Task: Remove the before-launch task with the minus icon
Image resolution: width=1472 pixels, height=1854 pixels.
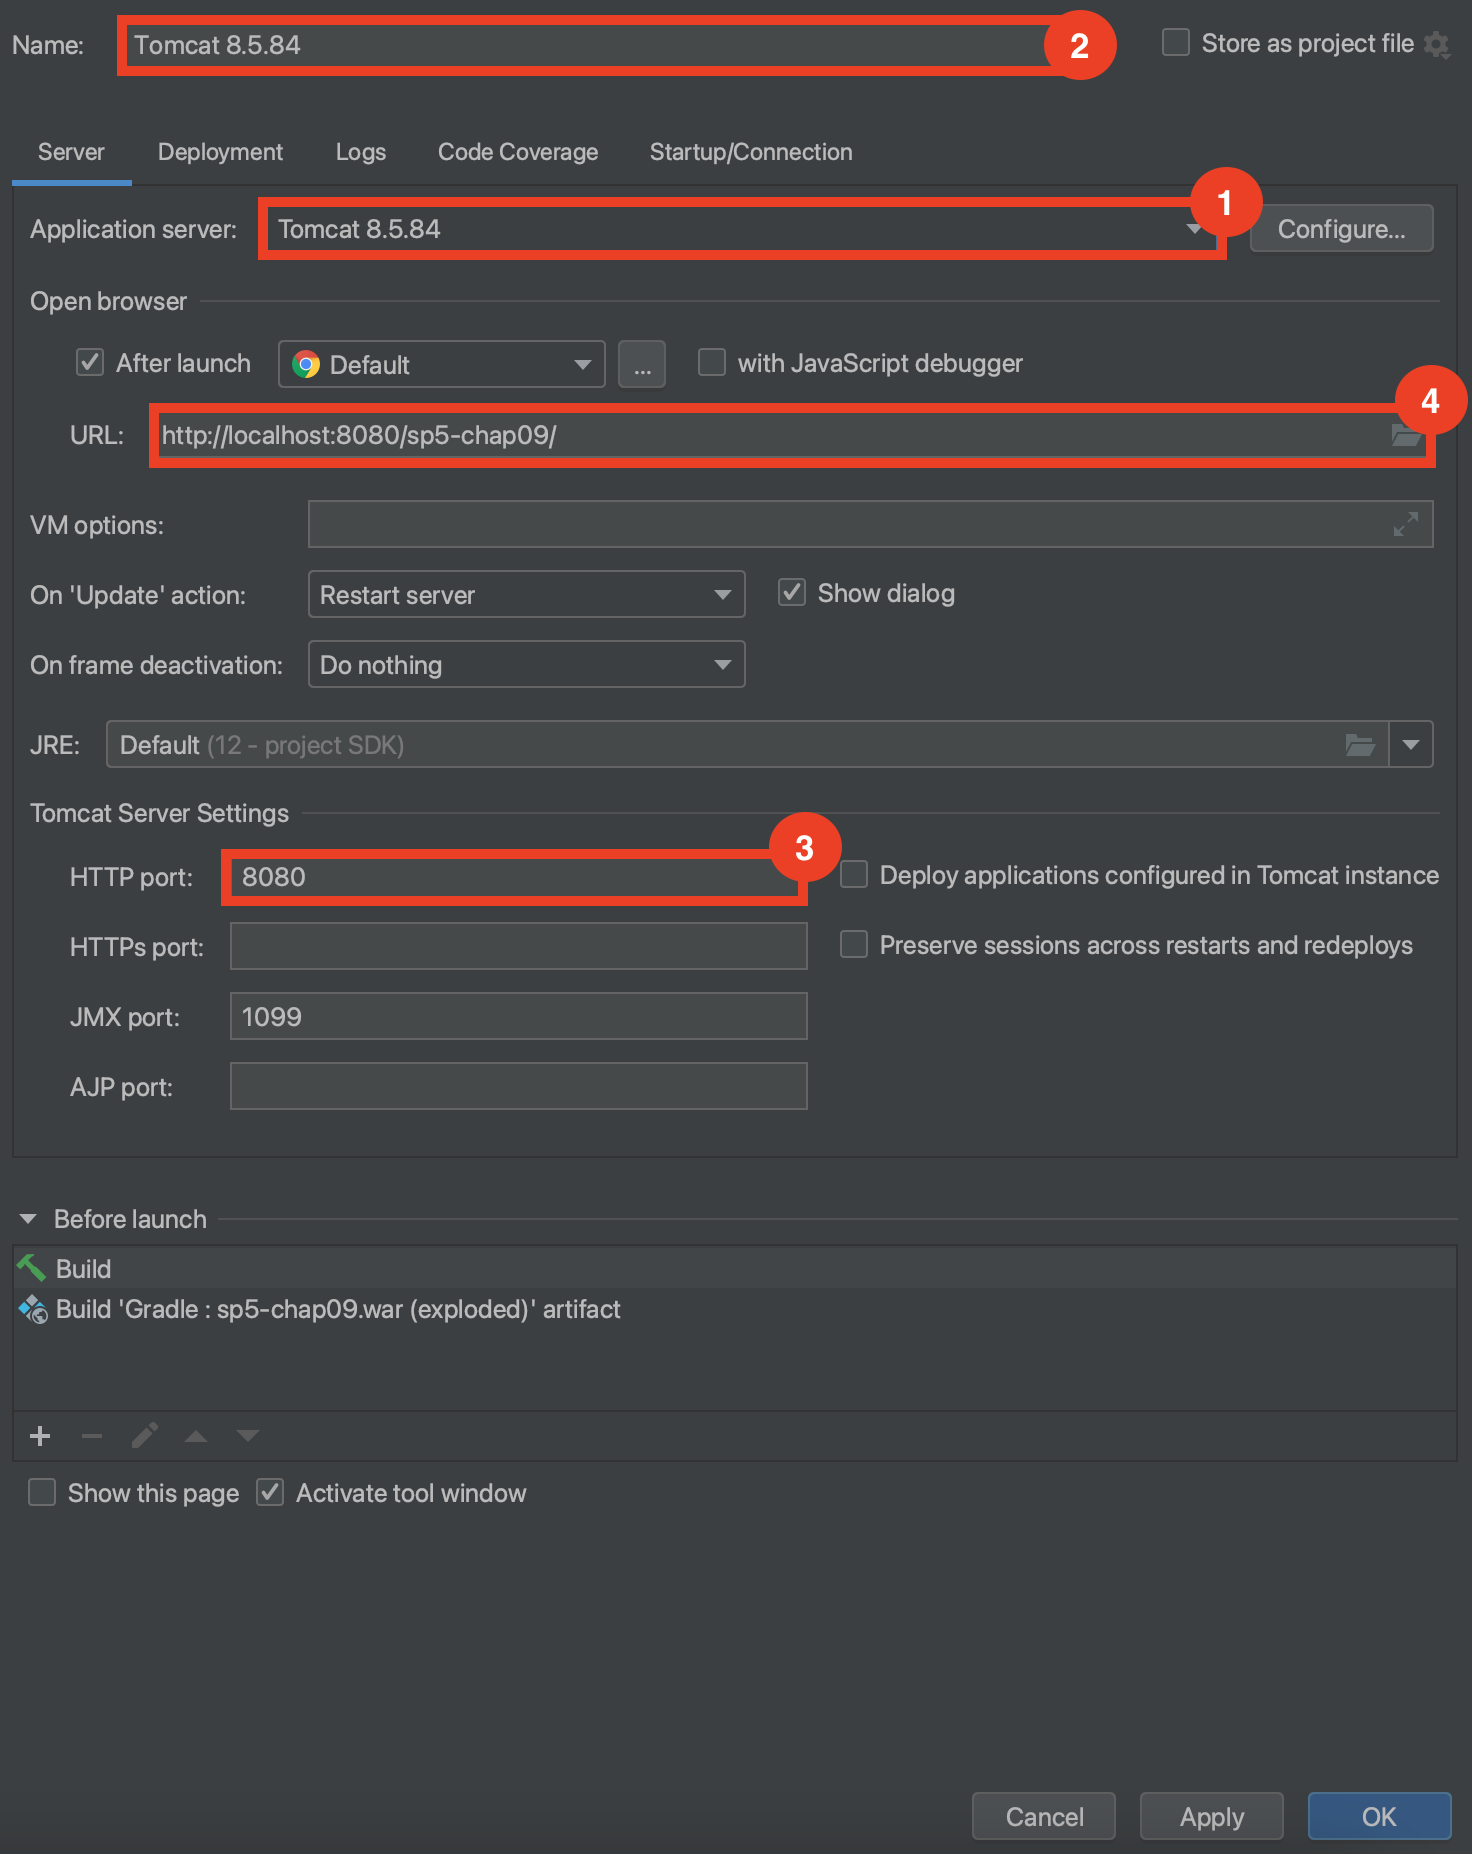Action: (92, 1436)
